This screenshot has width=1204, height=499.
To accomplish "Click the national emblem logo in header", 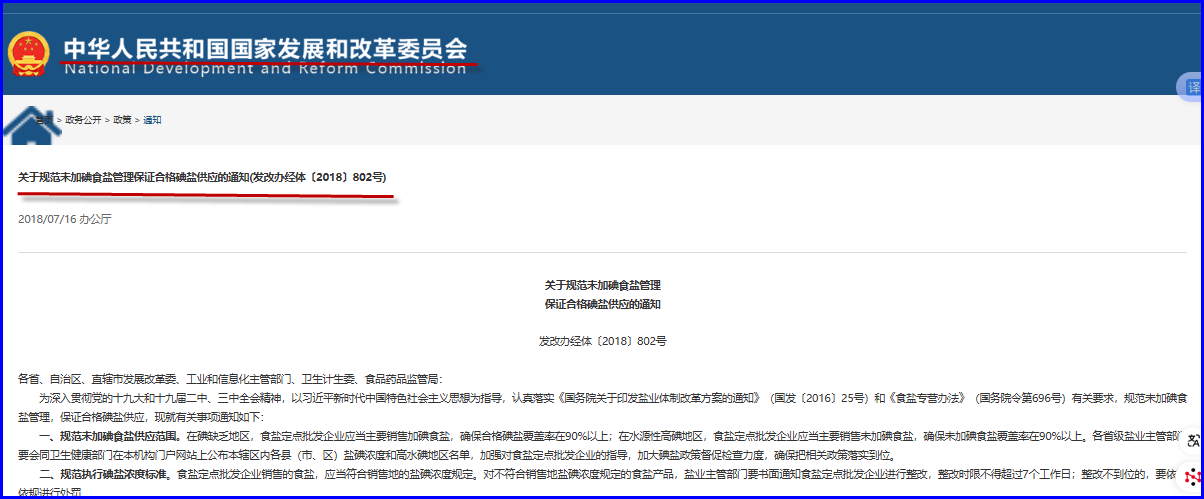I will (x=29, y=54).
